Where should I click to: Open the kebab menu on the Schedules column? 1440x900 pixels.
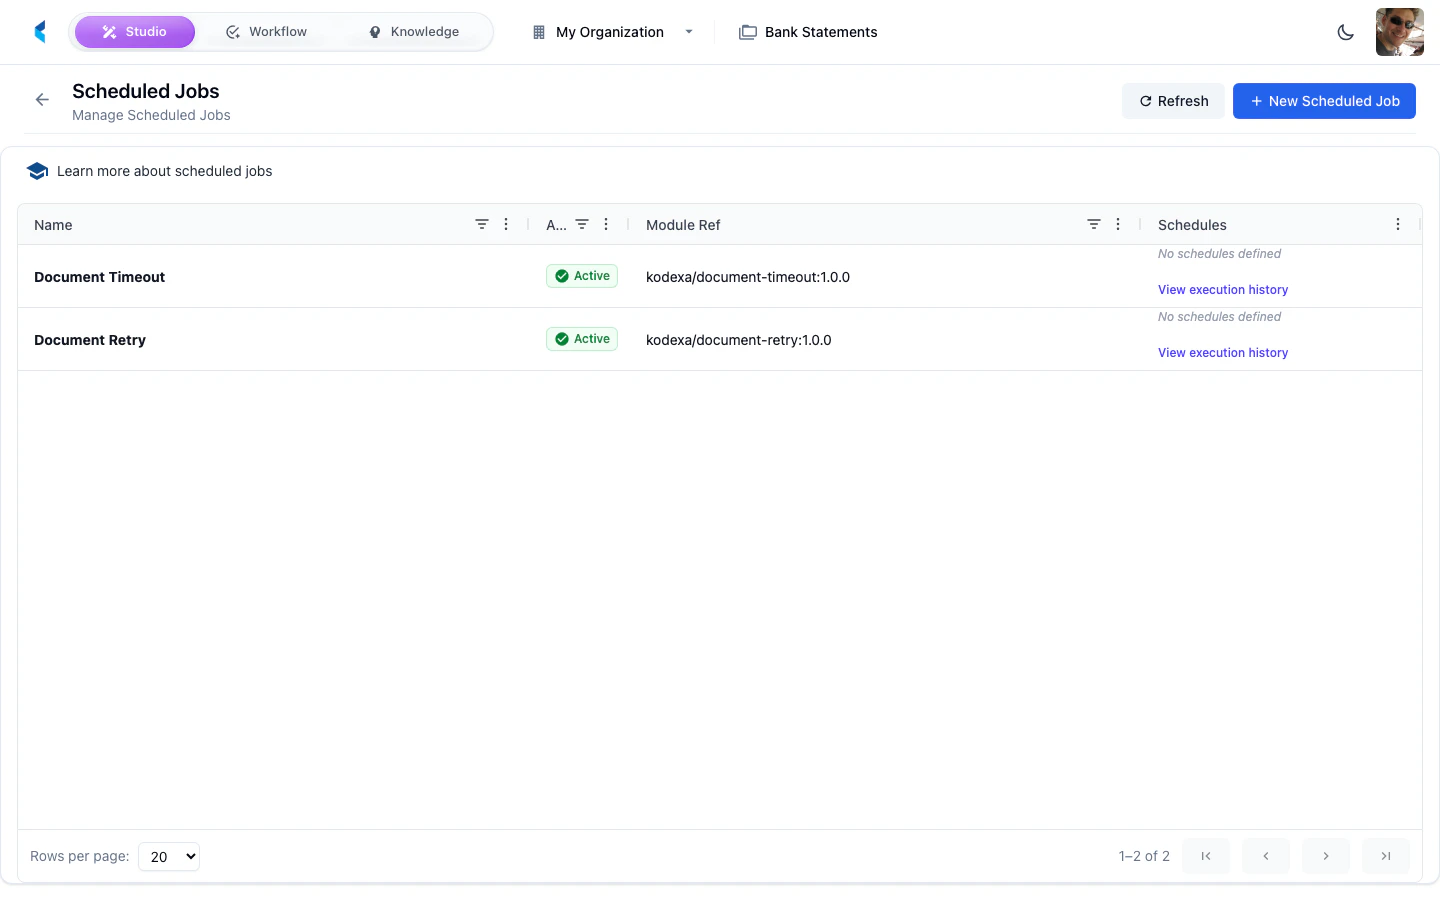1398,224
